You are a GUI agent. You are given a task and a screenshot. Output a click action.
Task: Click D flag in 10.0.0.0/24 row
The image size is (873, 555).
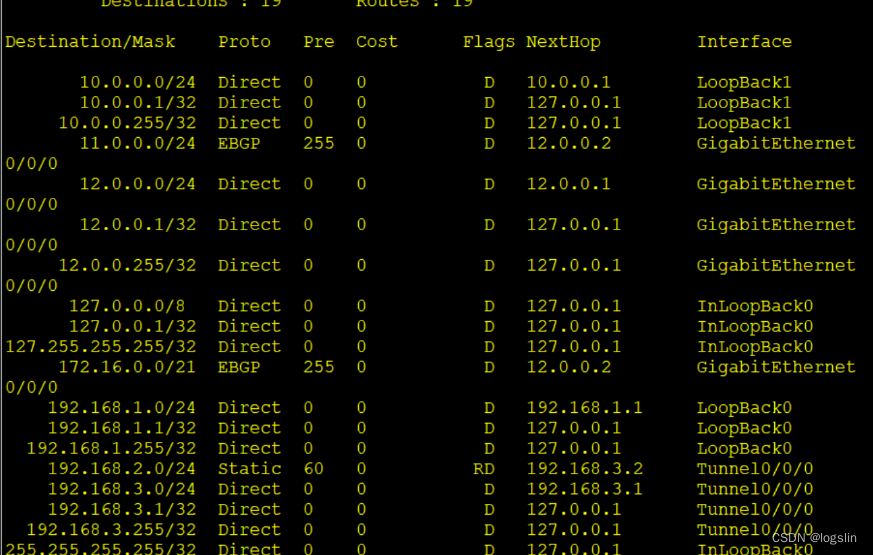tap(489, 82)
